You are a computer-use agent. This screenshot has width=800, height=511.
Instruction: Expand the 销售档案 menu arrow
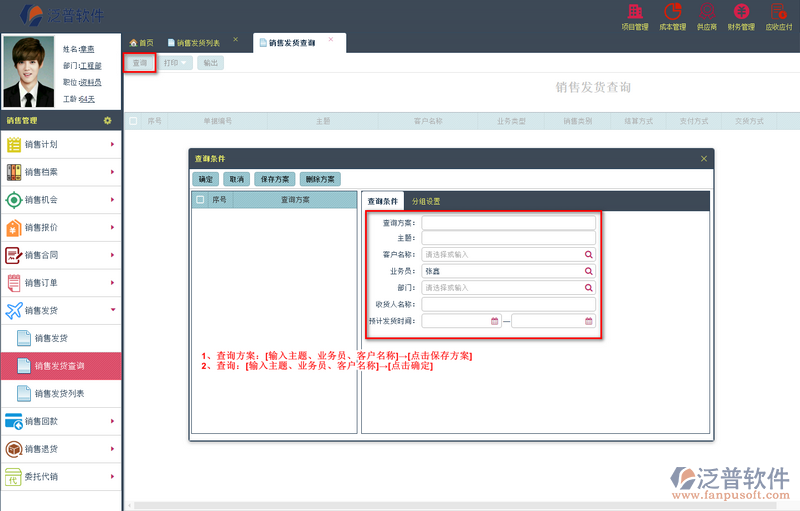point(112,172)
